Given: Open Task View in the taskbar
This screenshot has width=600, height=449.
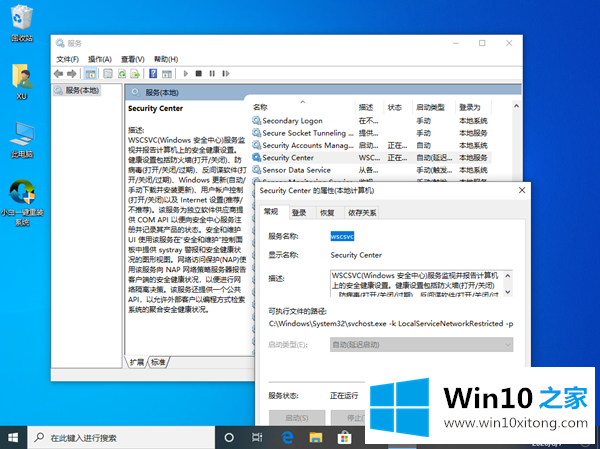Looking at the screenshot, I should click(257, 438).
